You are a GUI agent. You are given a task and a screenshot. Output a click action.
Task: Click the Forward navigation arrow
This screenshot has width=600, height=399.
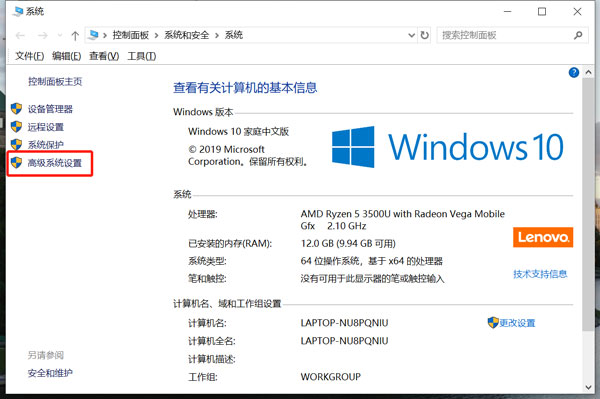point(42,36)
